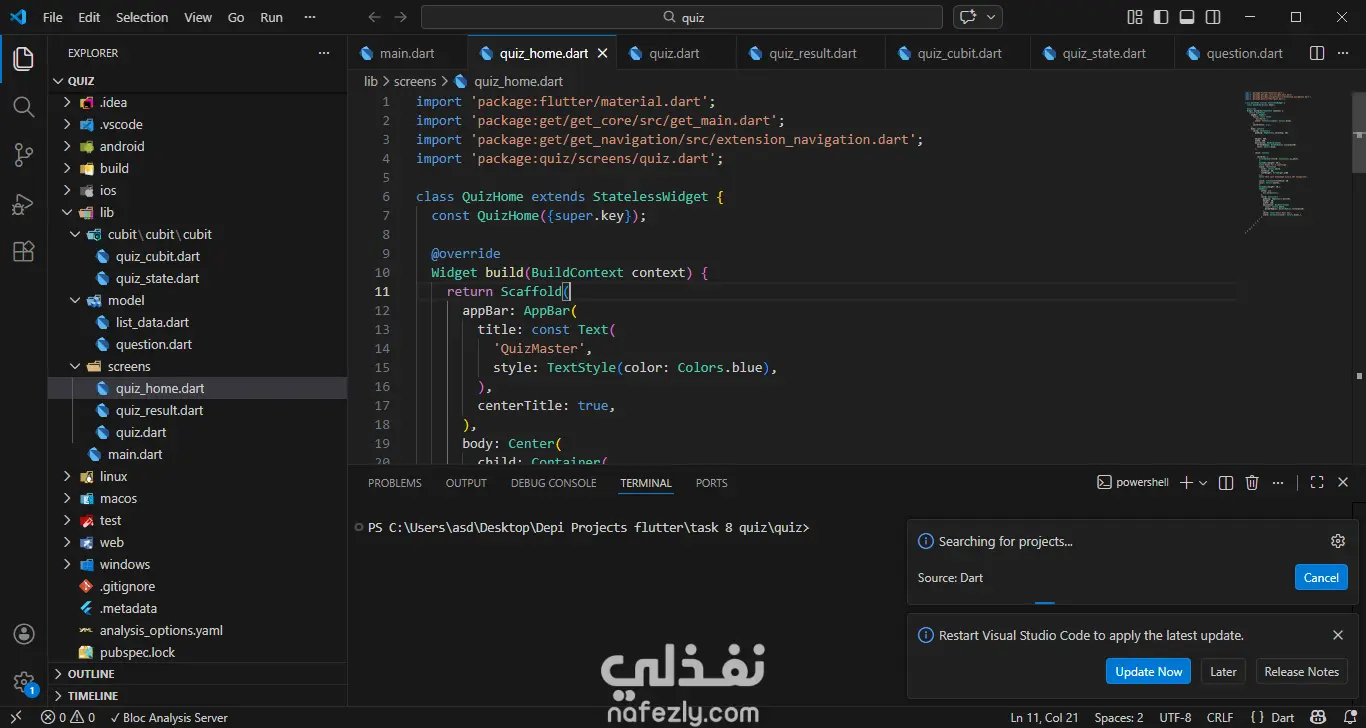The height and width of the screenshot is (728, 1366).
Task: Split the terminal pane
Action: tap(1226, 483)
